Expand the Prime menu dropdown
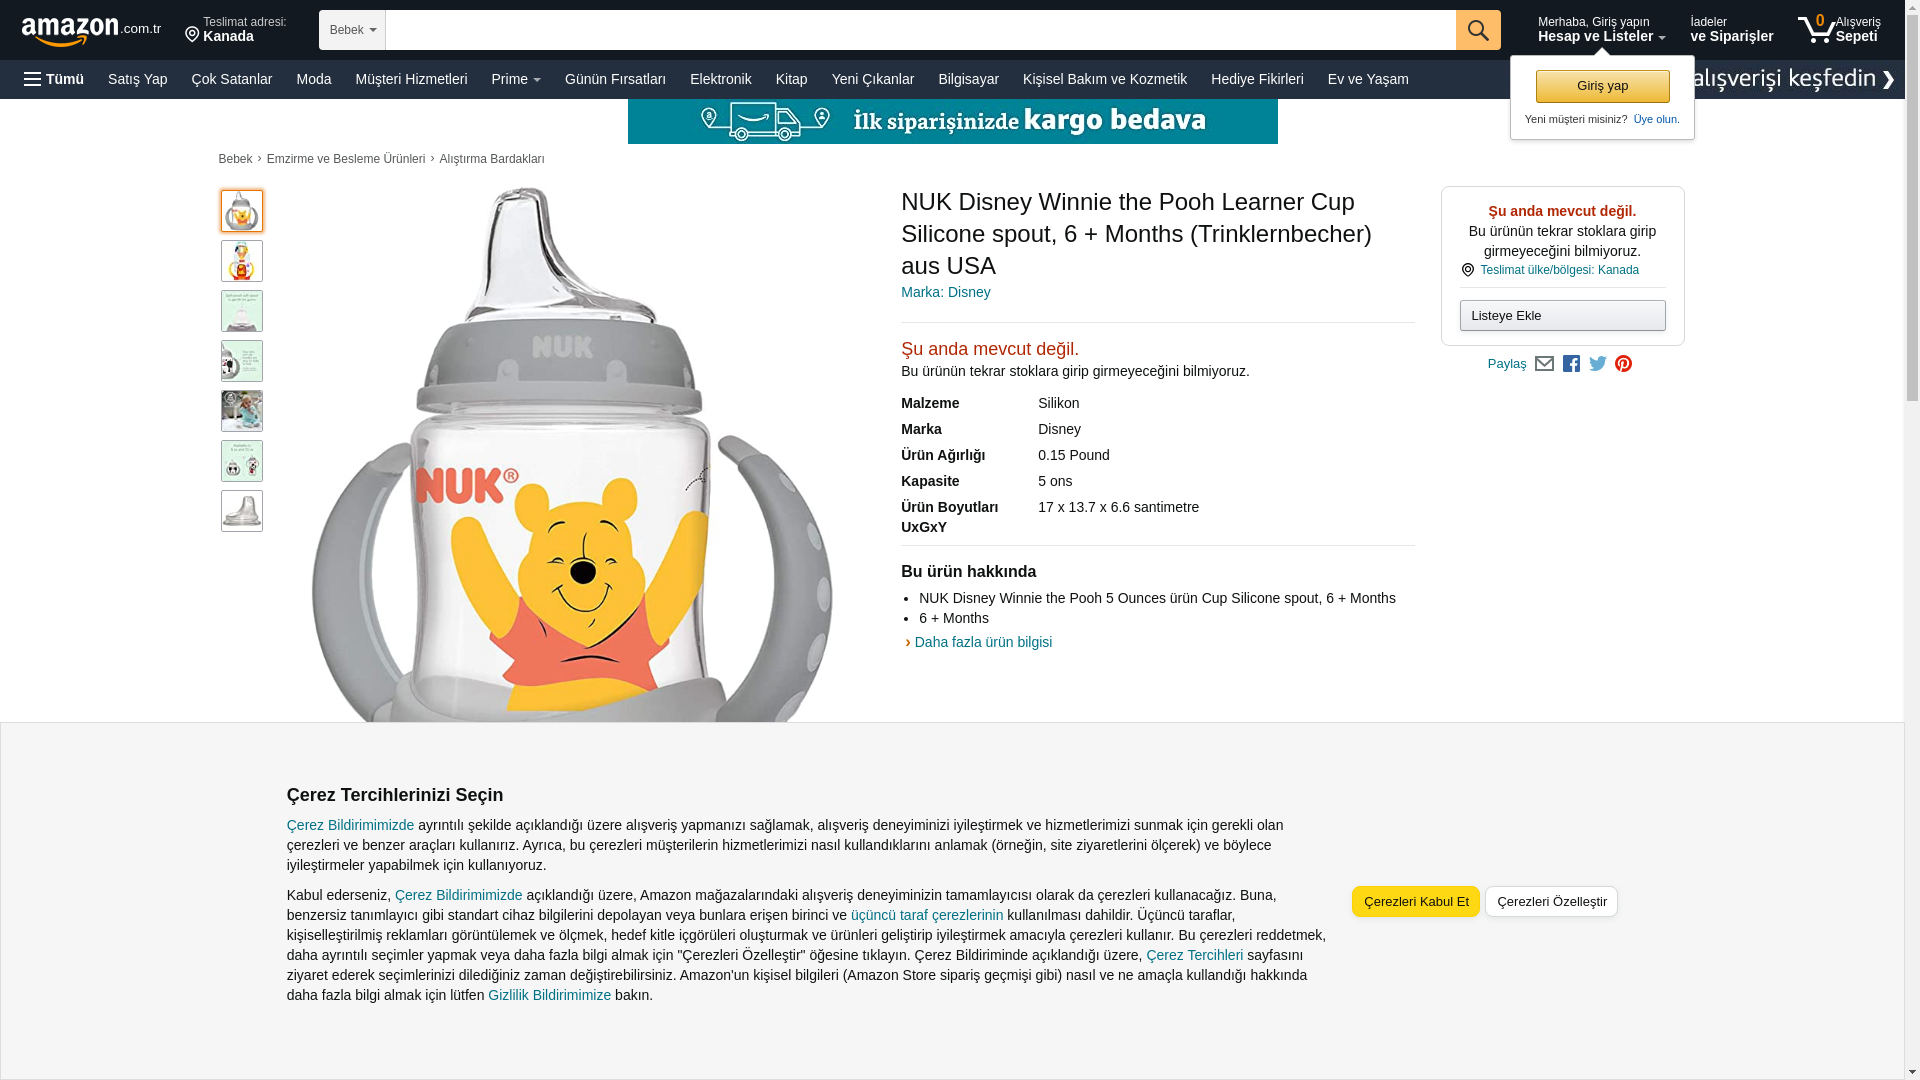 click(x=516, y=79)
